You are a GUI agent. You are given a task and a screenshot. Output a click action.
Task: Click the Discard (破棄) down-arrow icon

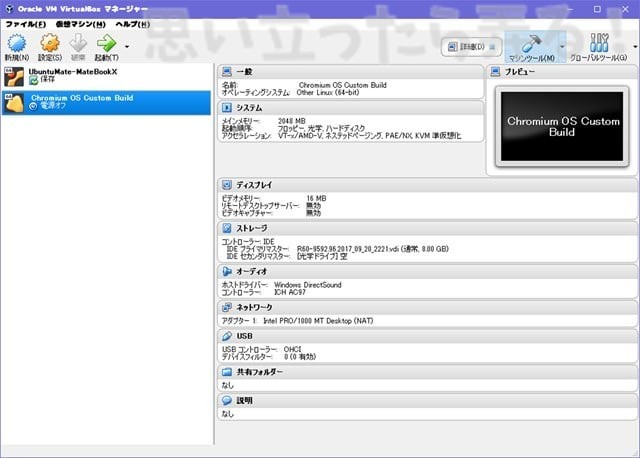[78, 43]
